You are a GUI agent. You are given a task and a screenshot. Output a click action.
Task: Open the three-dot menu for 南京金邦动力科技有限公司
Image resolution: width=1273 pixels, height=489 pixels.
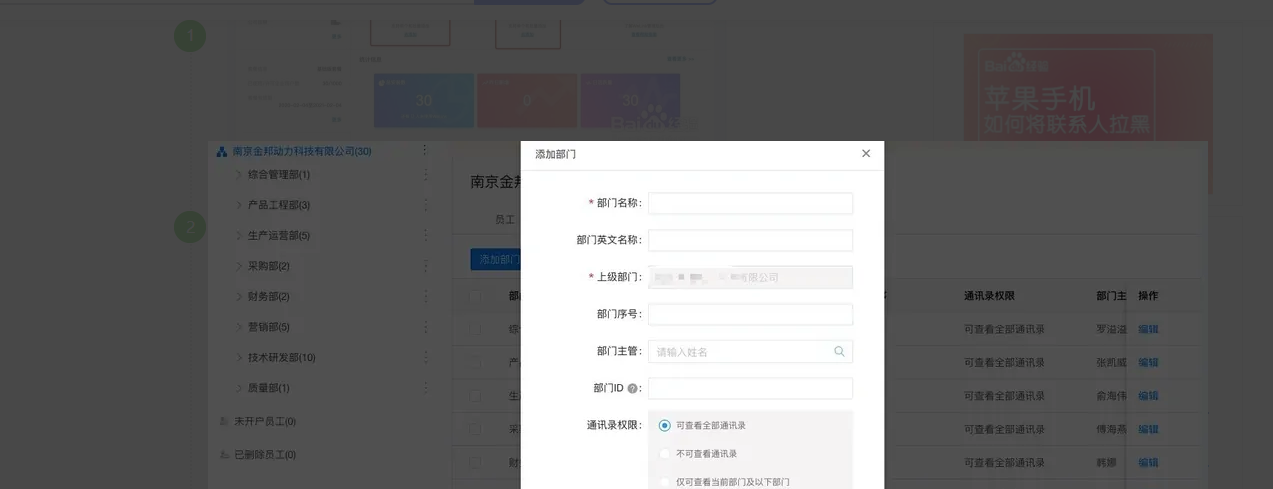(425, 151)
